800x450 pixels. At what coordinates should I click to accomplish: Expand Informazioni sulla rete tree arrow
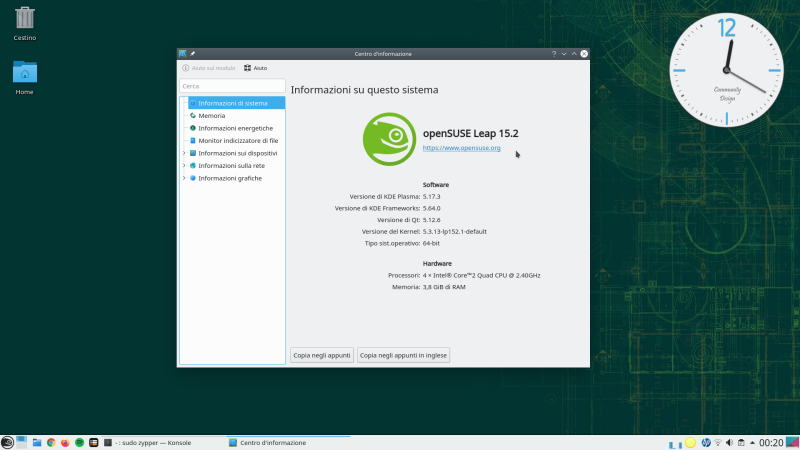point(184,166)
